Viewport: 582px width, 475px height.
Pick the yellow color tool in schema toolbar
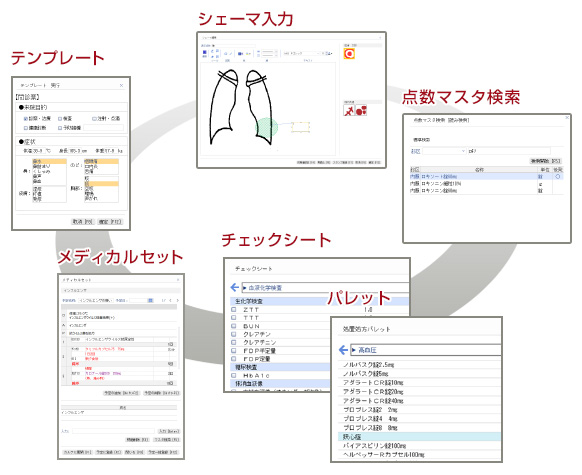pyautogui.click(x=249, y=53)
